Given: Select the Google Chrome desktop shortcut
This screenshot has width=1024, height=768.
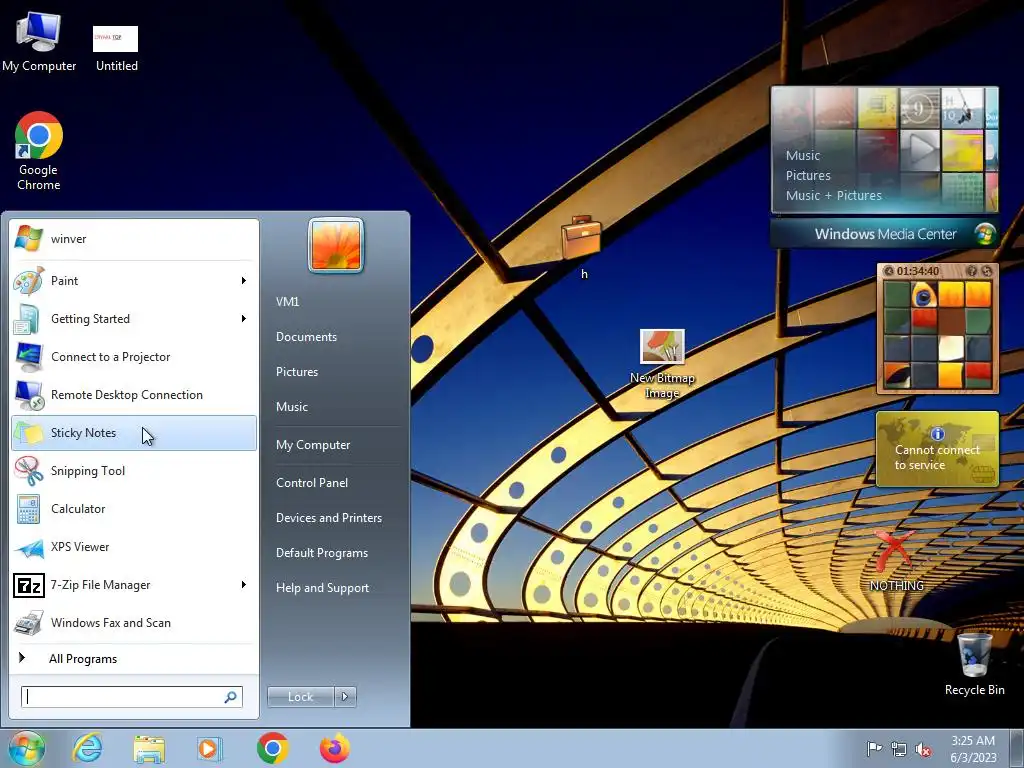Looking at the screenshot, I should pos(39,151).
